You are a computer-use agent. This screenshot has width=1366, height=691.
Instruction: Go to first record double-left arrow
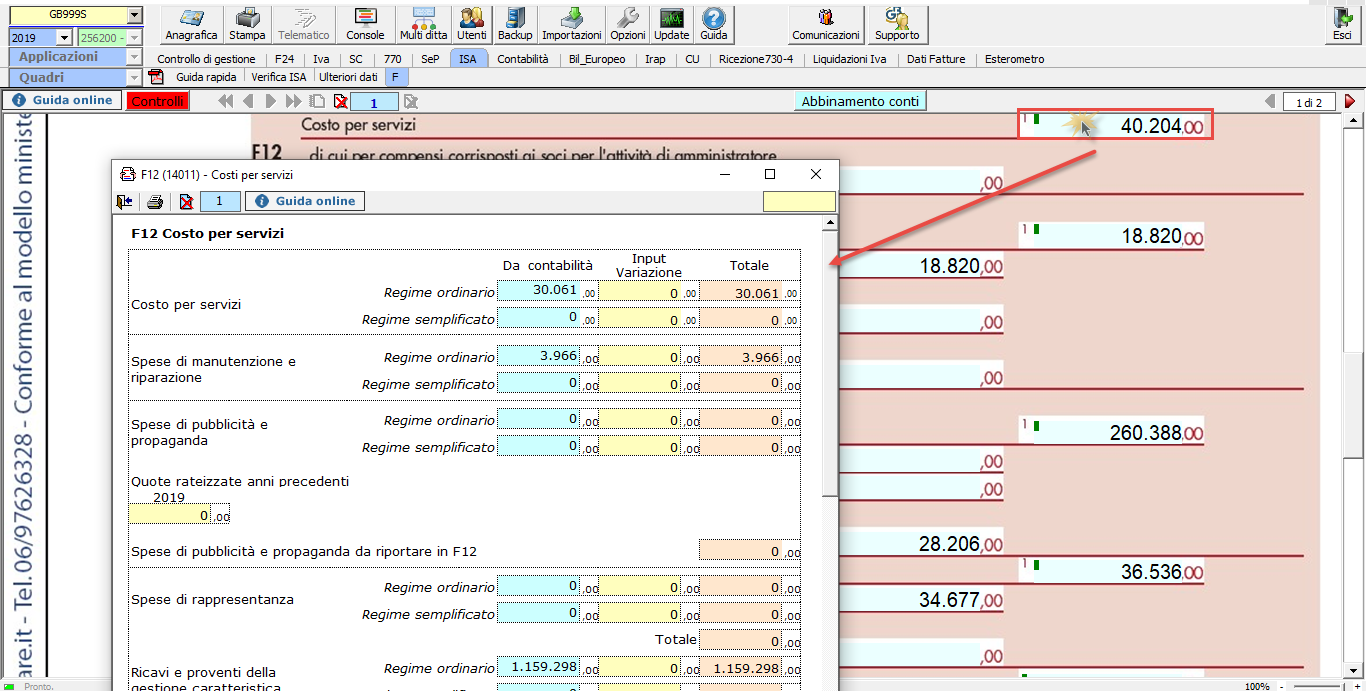[225, 101]
